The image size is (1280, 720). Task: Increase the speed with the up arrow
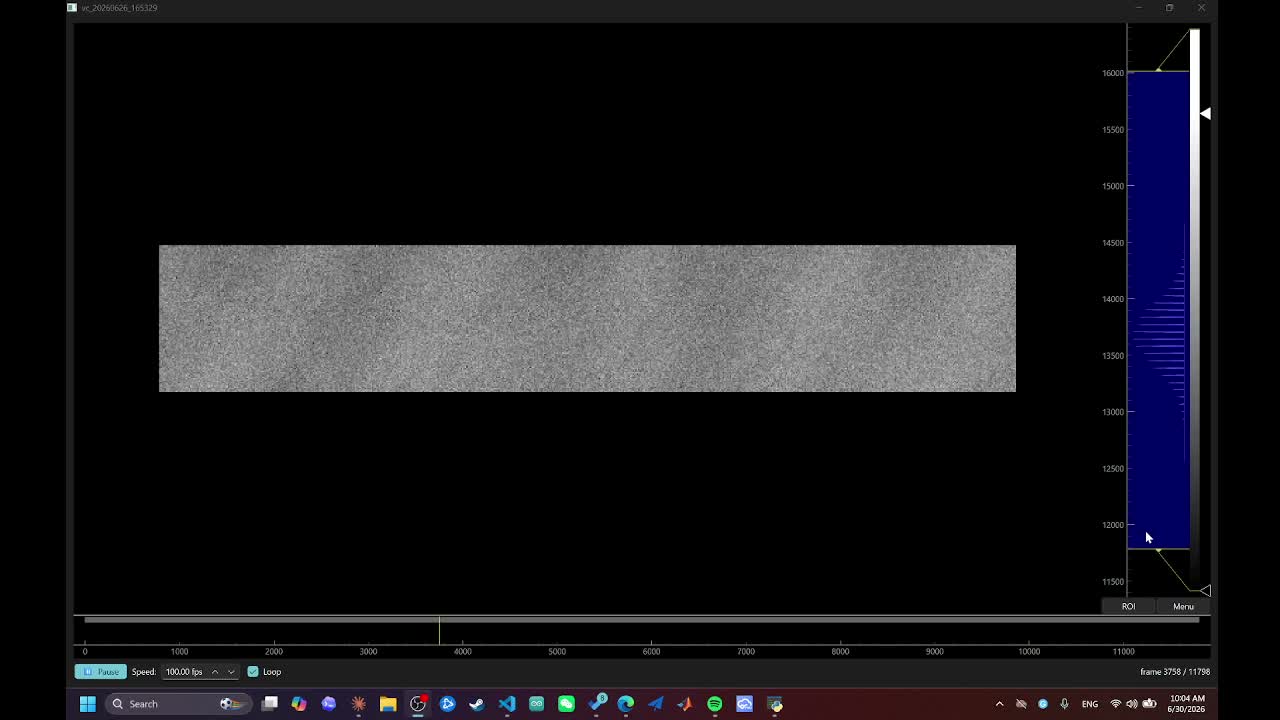pyautogui.click(x=215, y=672)
